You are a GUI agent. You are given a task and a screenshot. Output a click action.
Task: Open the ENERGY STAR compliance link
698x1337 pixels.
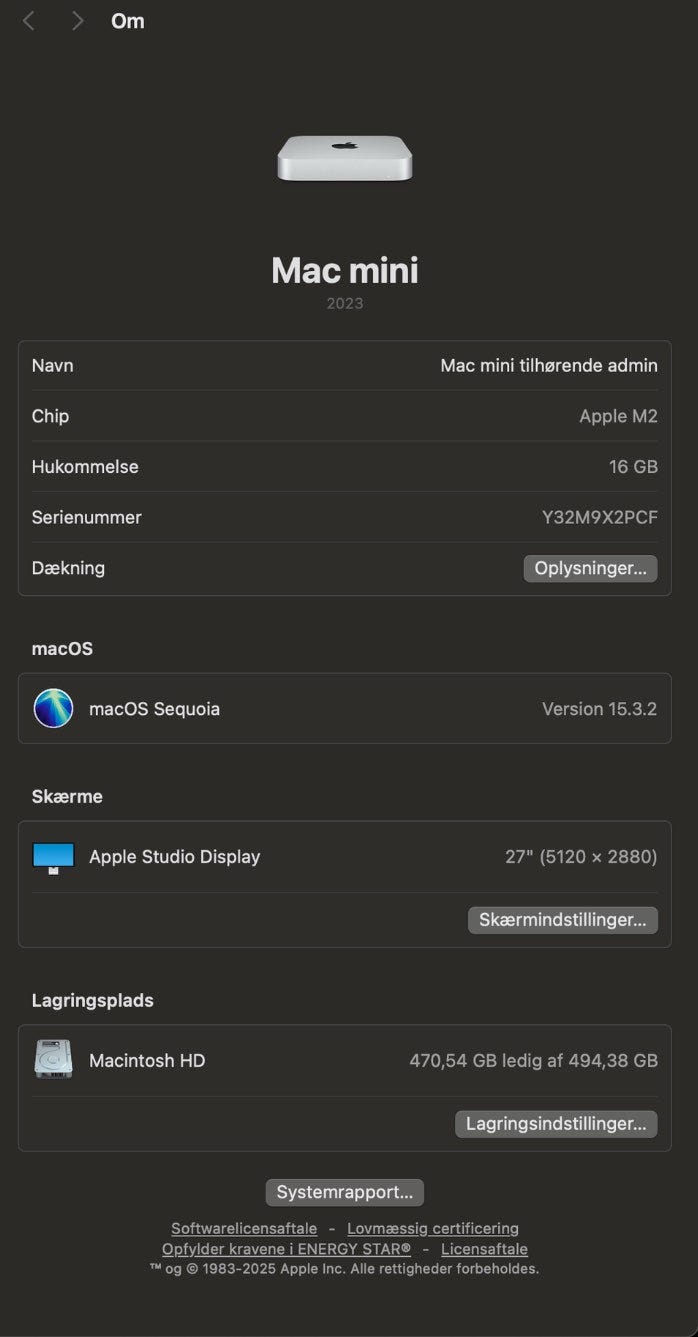click(x=286, y=1249)
